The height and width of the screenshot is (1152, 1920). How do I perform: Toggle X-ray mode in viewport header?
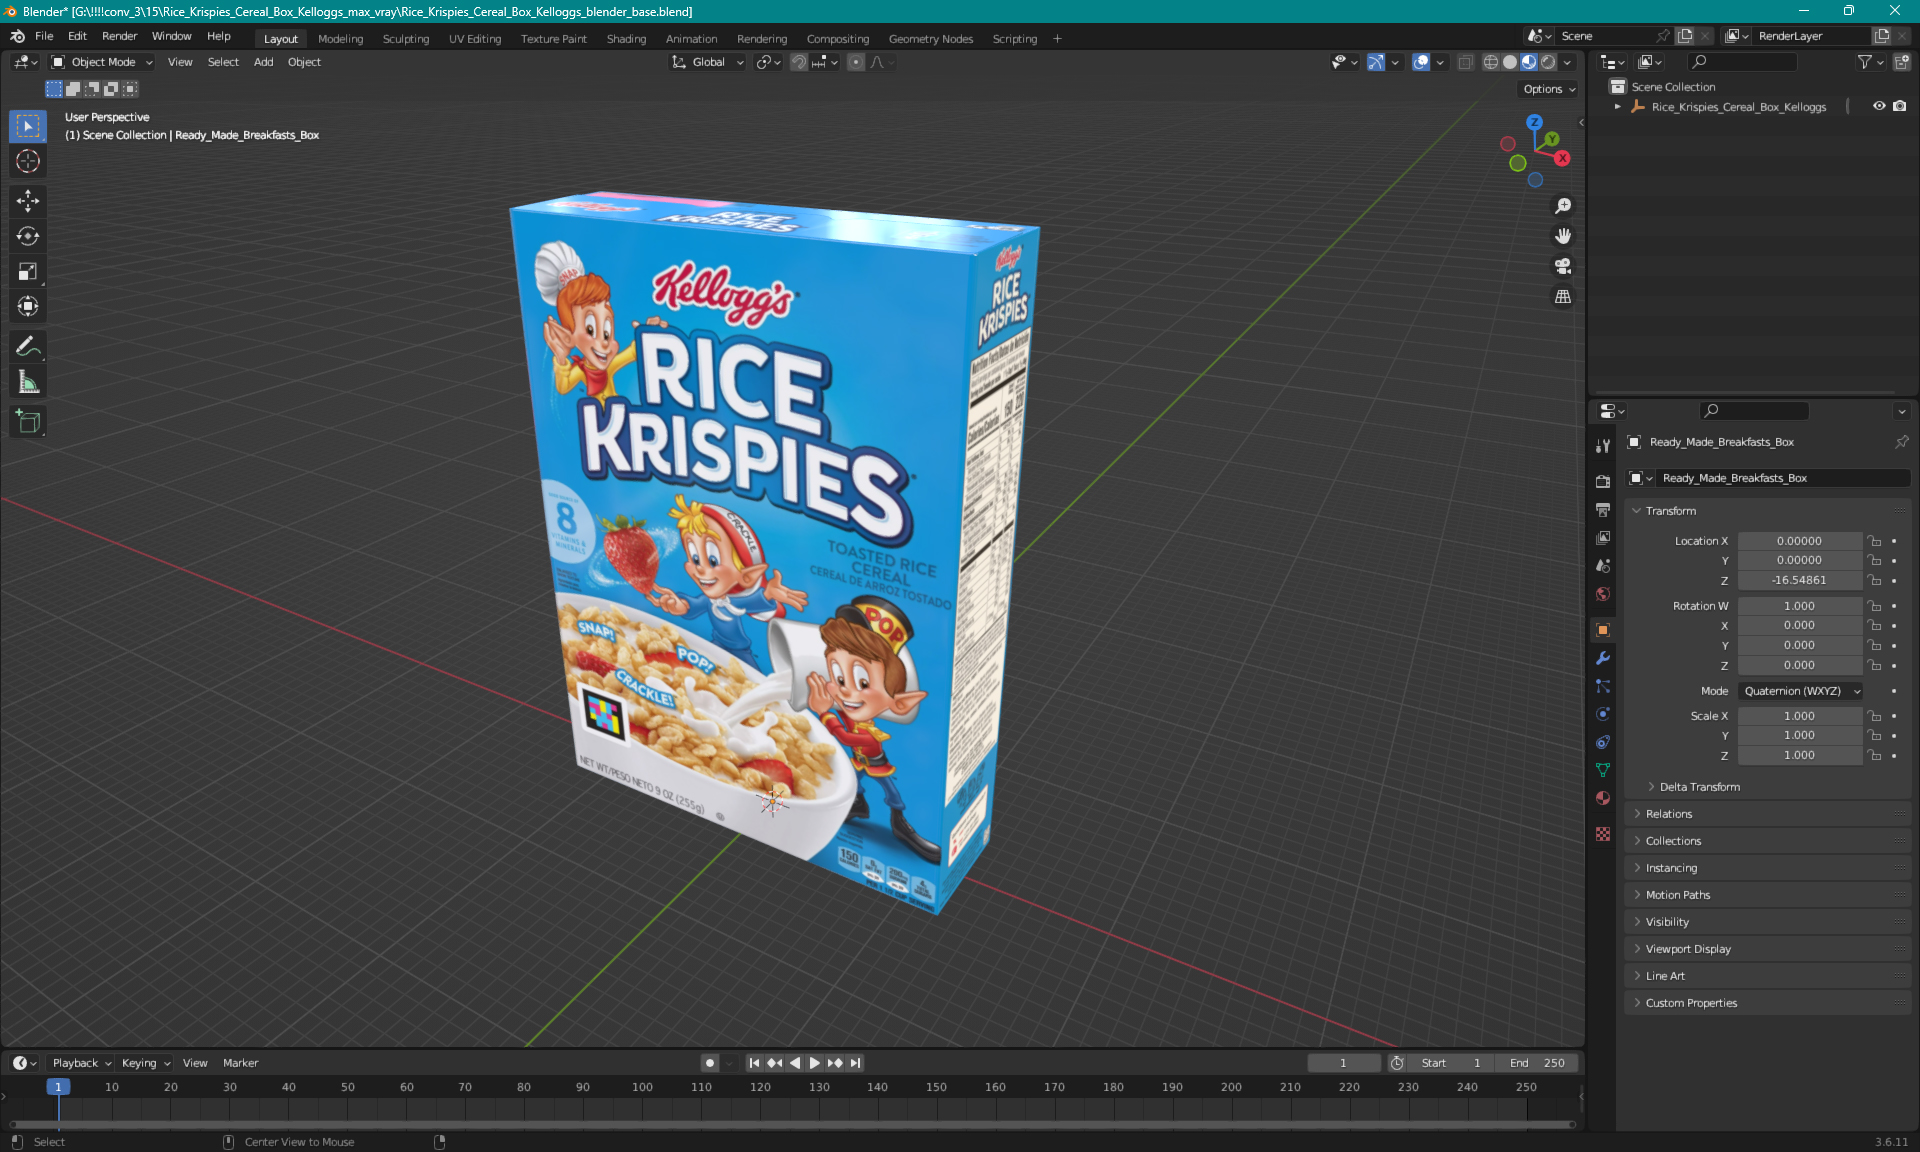(x=1465, y=62)
